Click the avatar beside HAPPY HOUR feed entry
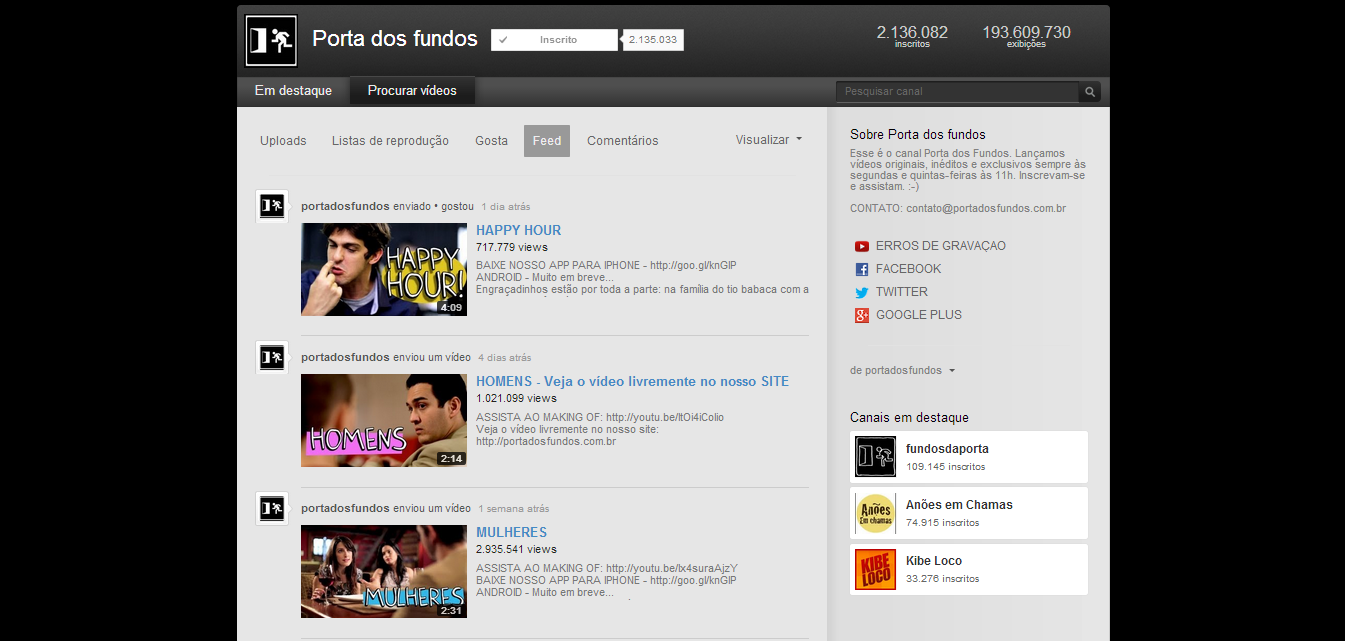 pos(272,206)
